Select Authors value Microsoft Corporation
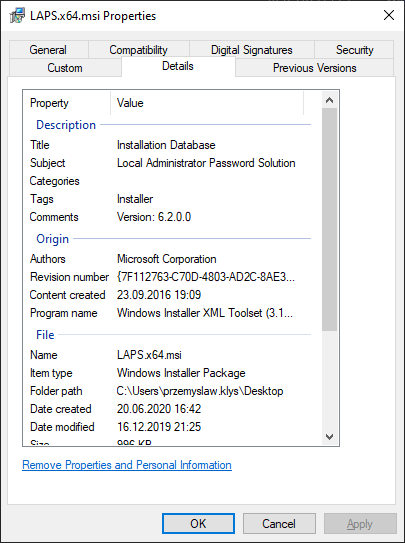This screenshot has height=543, width=405. point(167,259)
